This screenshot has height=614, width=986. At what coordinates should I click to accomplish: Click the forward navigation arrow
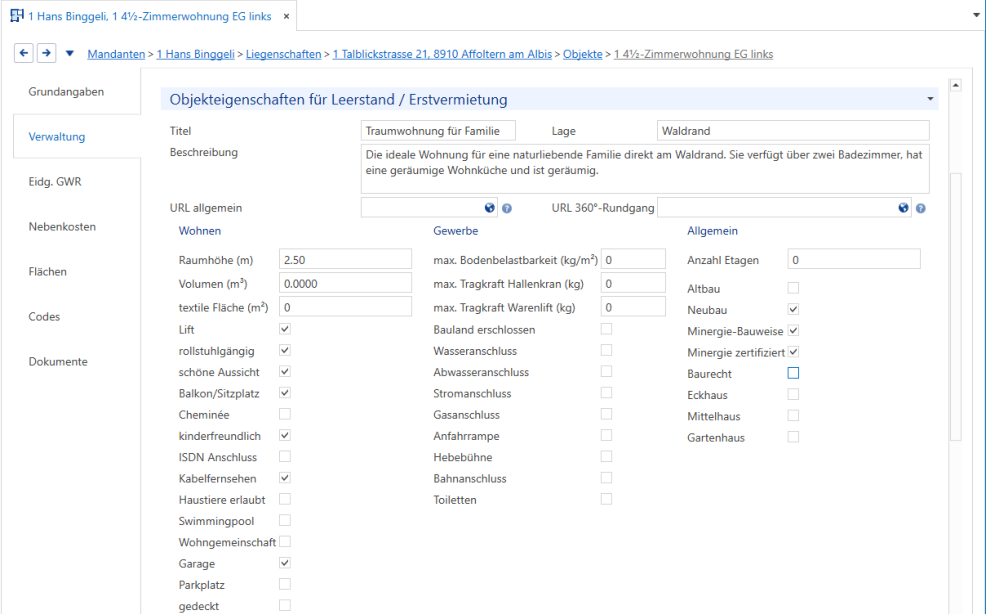tap(47, 53)
